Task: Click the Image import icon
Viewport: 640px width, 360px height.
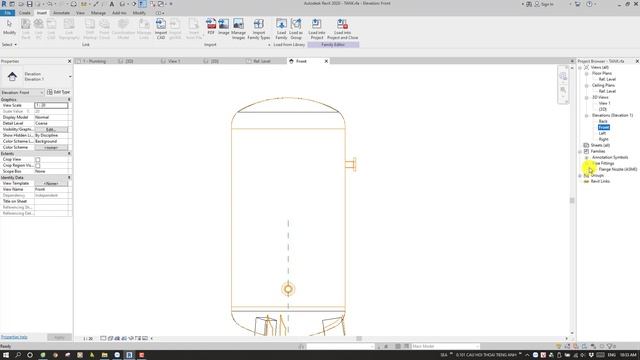Action: pyautogui.click(x=224, y=27)
